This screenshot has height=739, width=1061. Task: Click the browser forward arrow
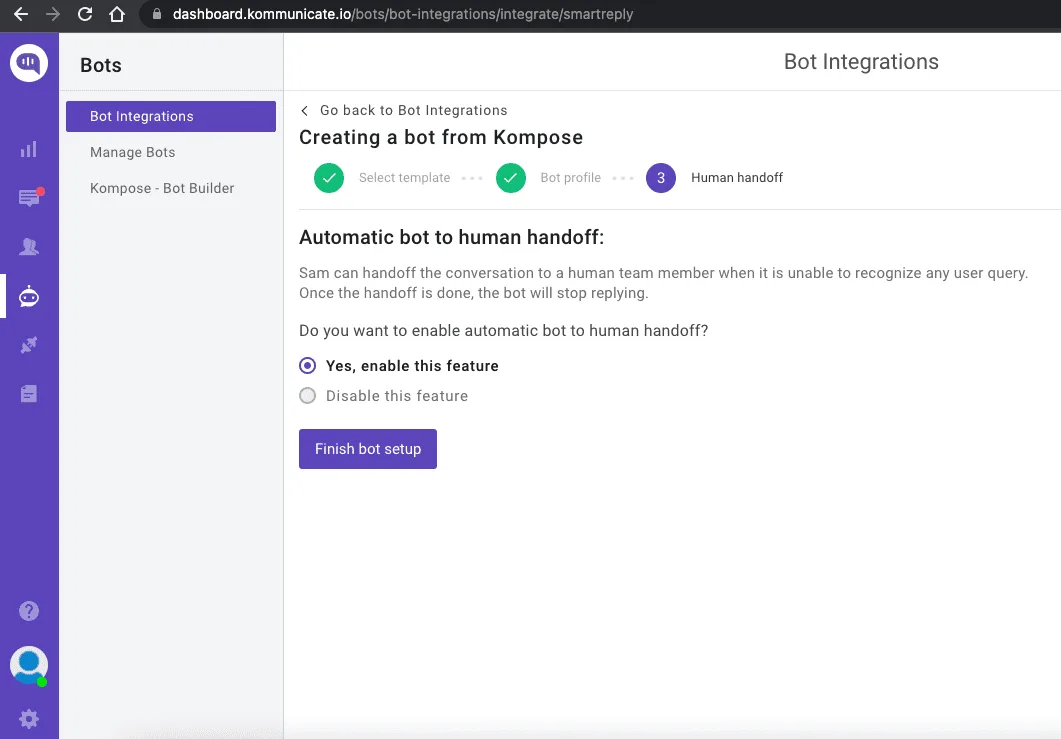click(53, 14)
